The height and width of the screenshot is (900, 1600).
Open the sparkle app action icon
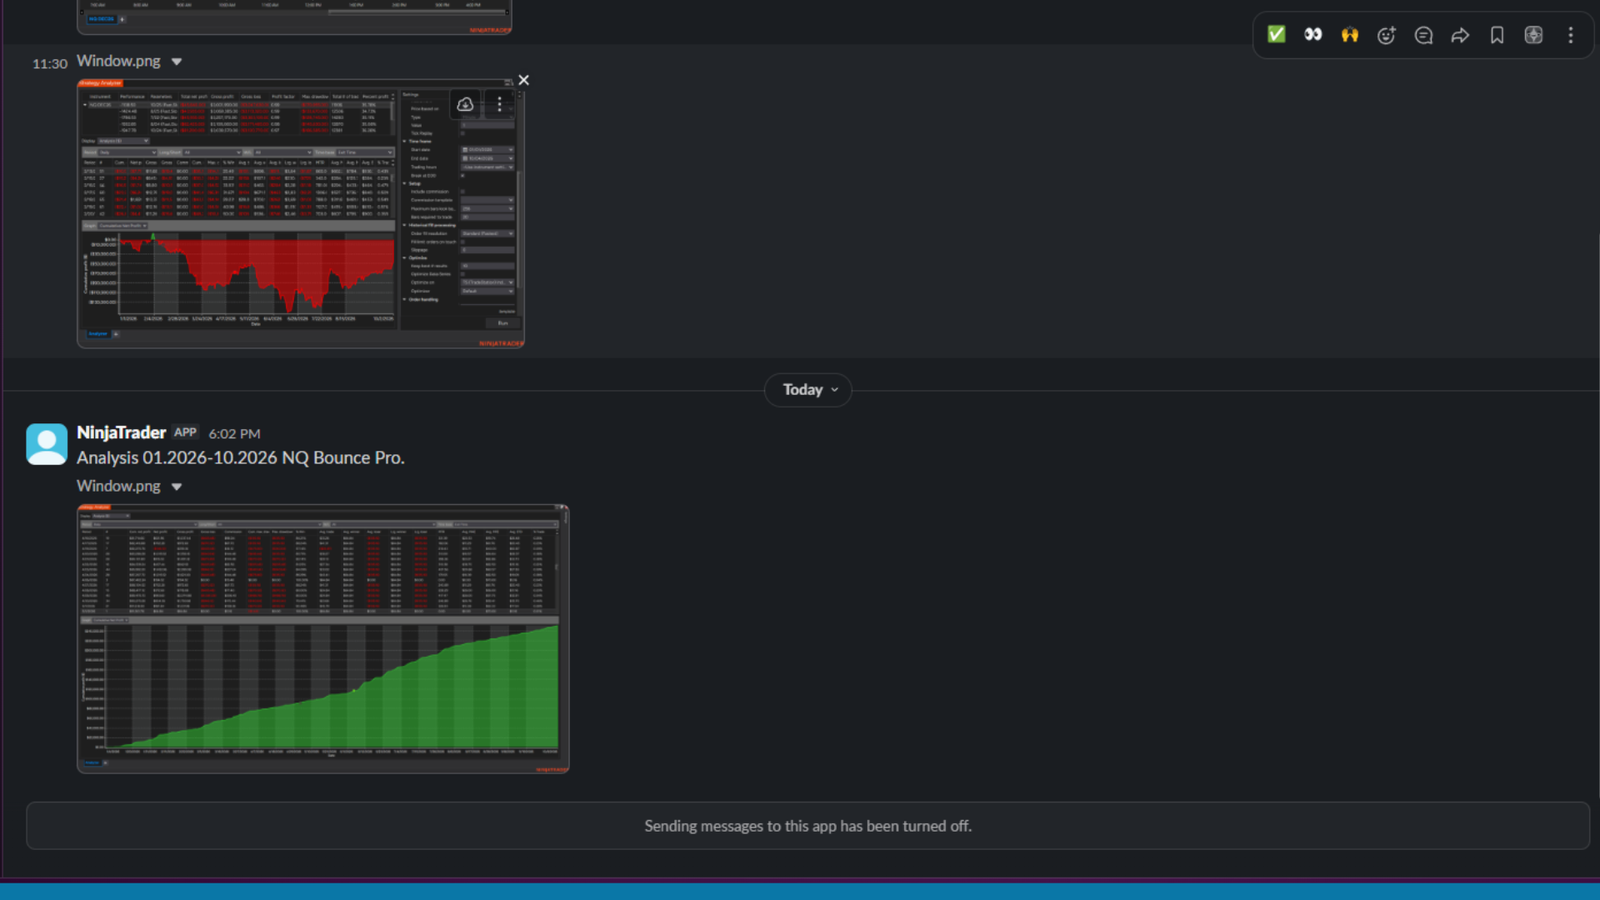coord(1533,35)
